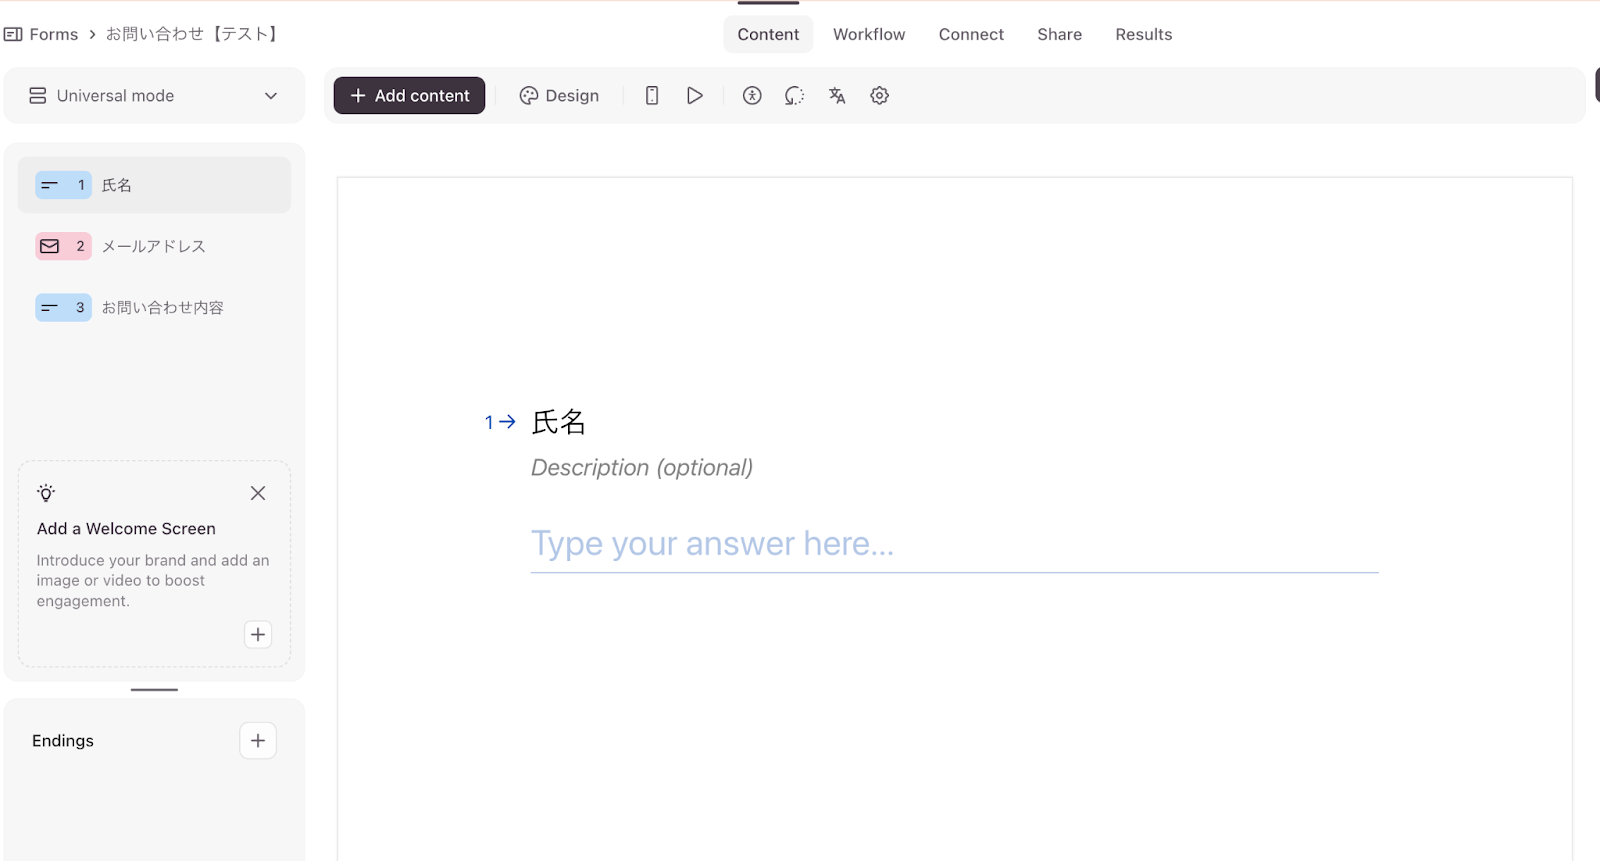Click the AI refresh chat icon
1600x861 pixels.
[x=794, y=96]
